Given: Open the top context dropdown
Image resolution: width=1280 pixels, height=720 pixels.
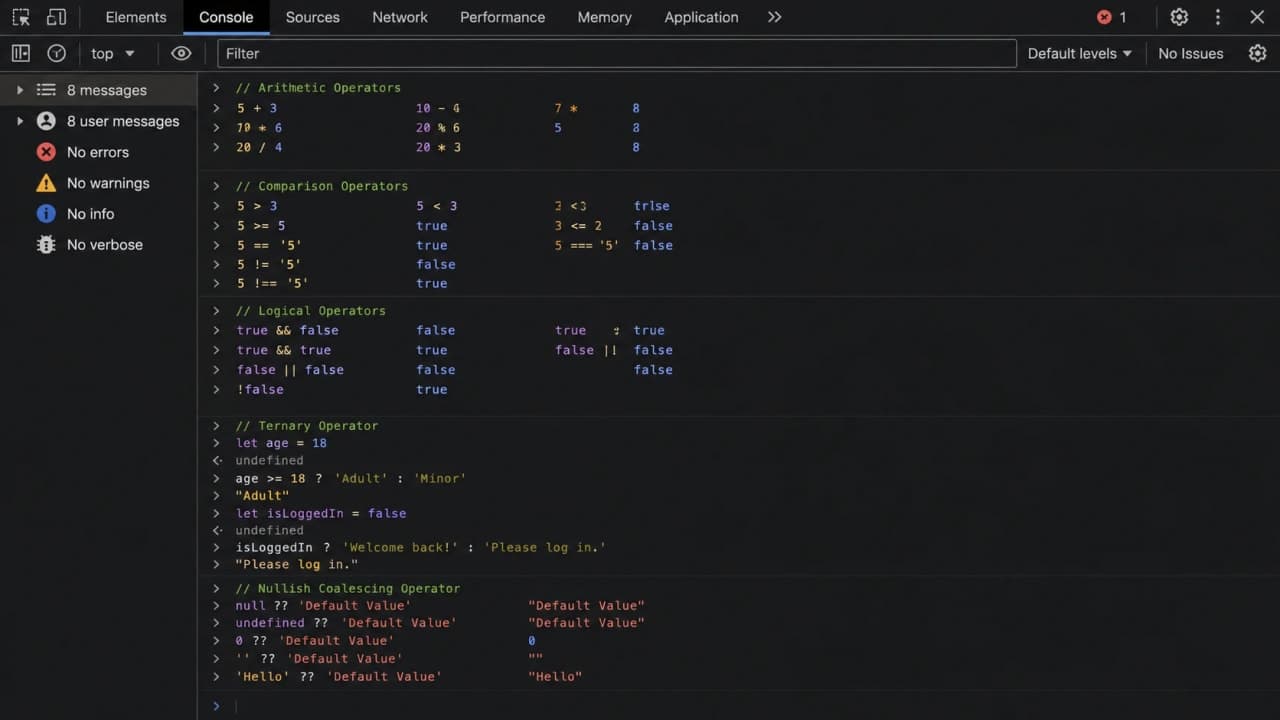Looking at the screenshot, I should click(x=112, y=53).
